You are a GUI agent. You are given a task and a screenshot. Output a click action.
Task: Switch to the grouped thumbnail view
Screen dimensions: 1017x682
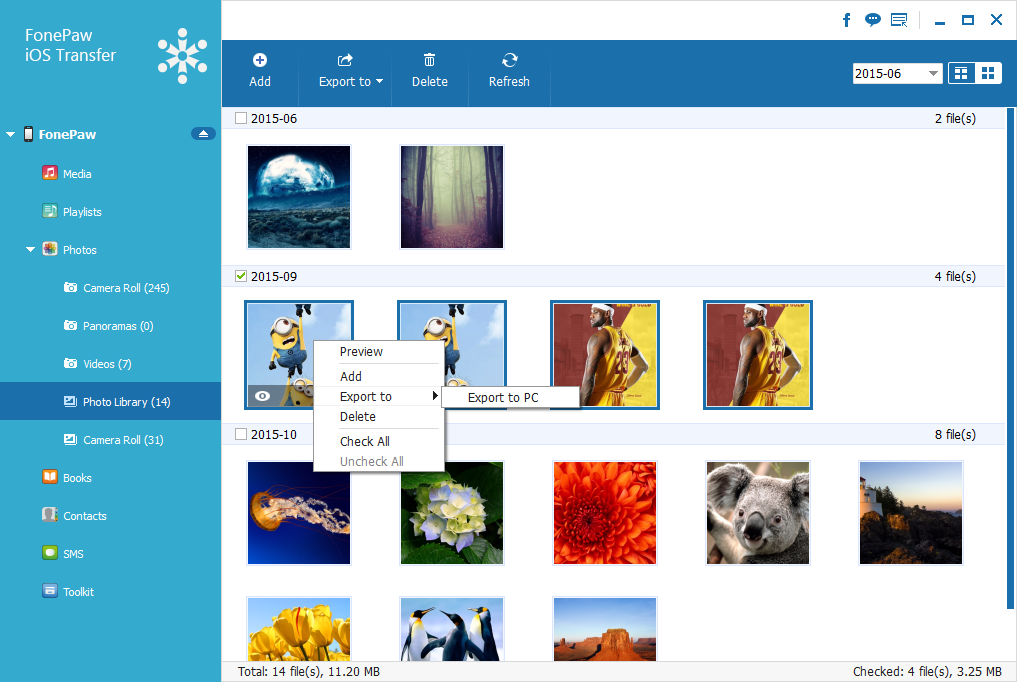pos(961,73)
